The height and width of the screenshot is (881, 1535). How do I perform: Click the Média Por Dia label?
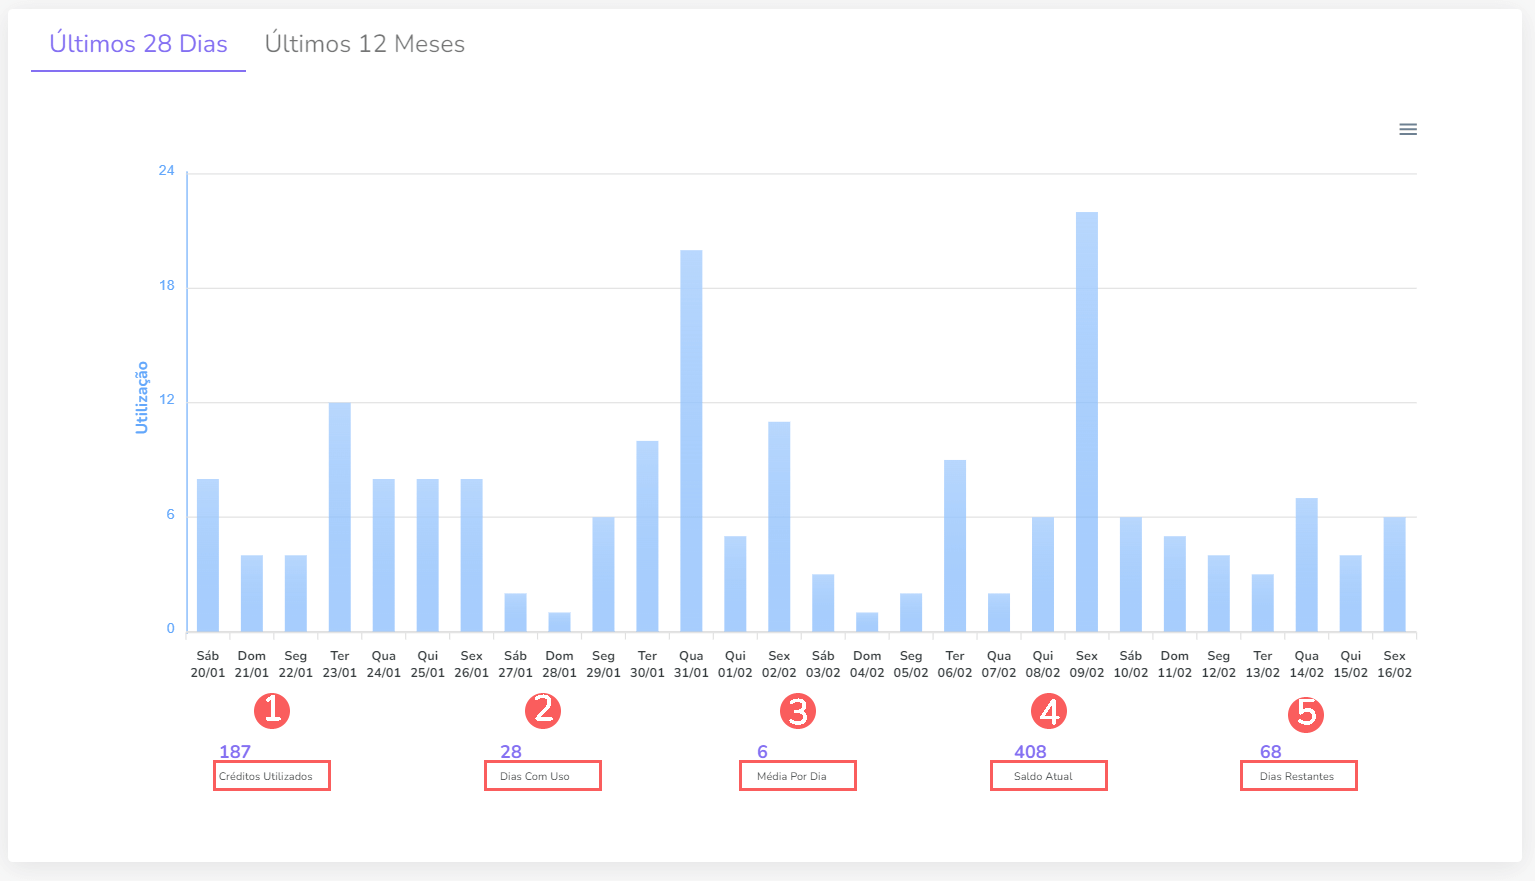click(792, 776)
